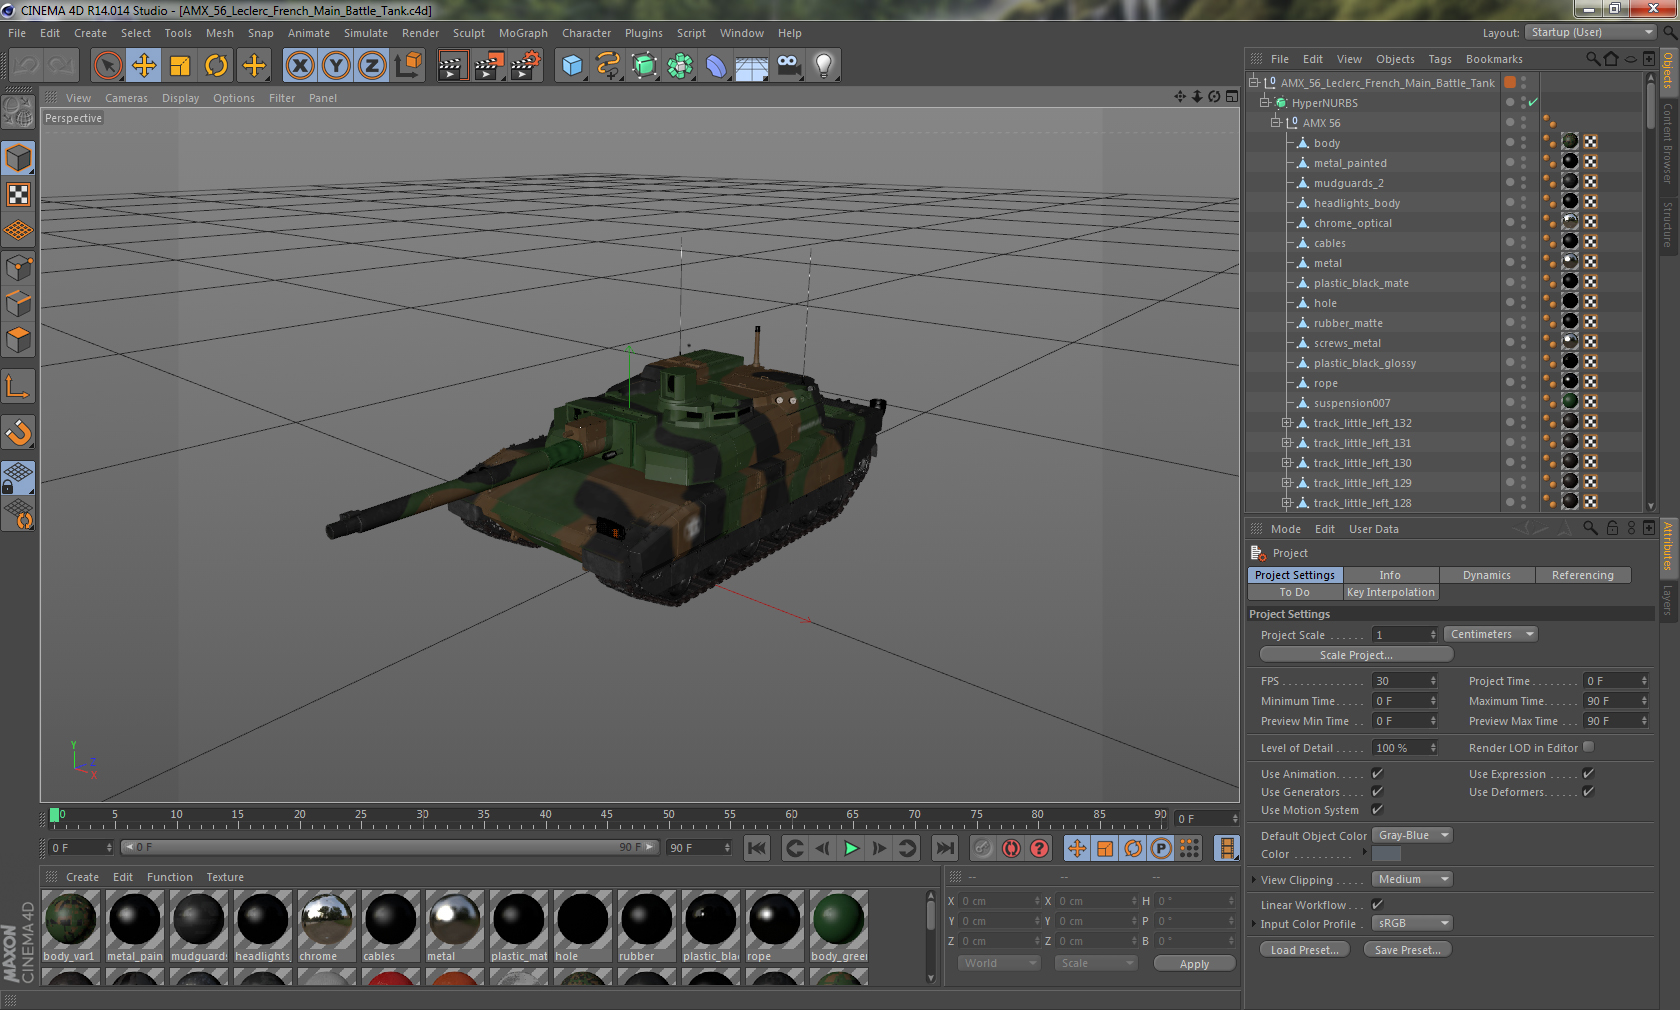Open the Simulate menu

point(366,33)
